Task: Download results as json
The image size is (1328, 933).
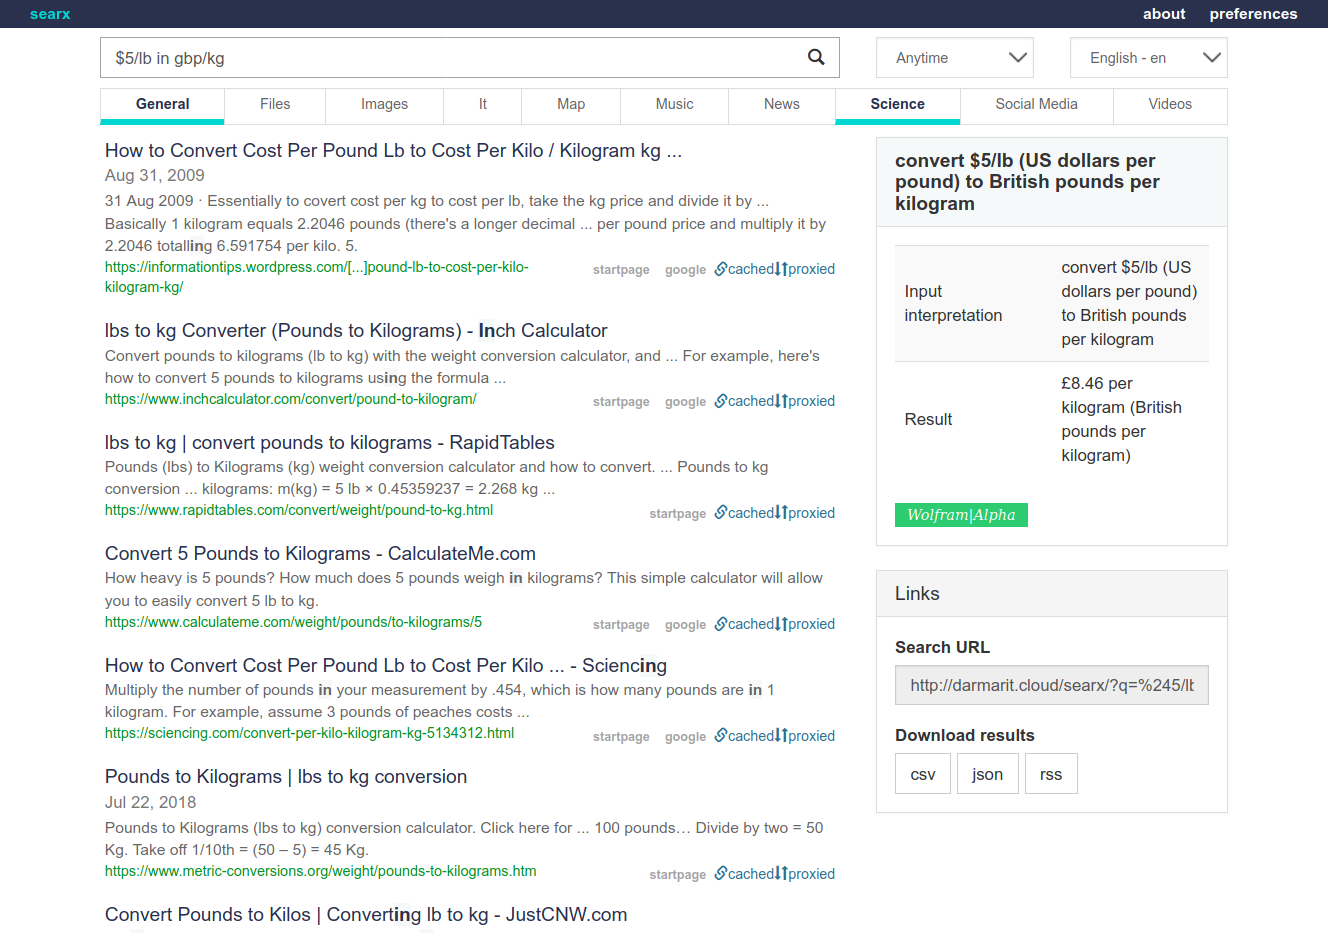Action: (987, 774)
